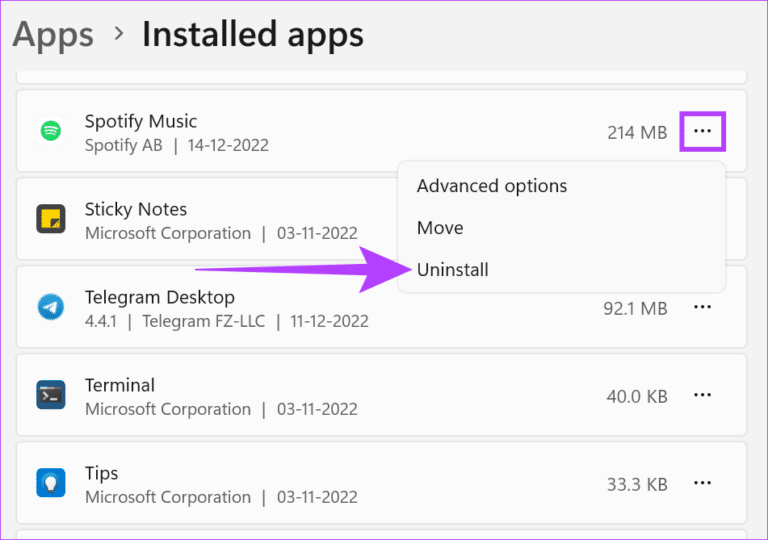768x540 pixels.
Task: Click Telegram FZ-LLC publisher text
Action: pyautogui.click(x=204, y=321)
